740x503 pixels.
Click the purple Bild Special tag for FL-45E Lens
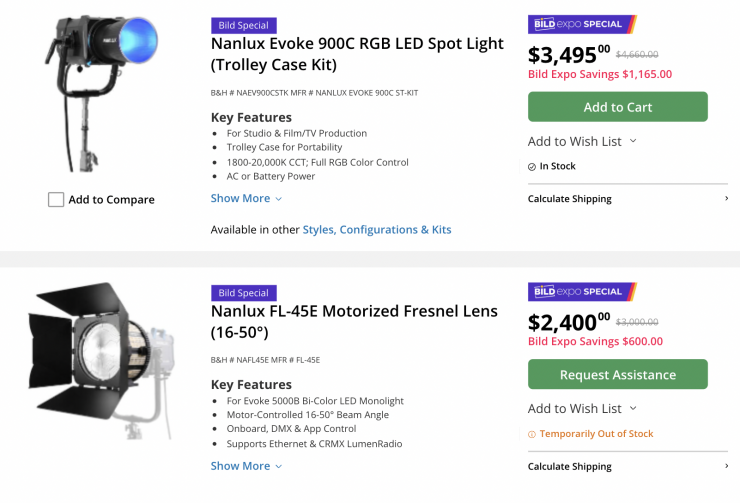[244, 293]
